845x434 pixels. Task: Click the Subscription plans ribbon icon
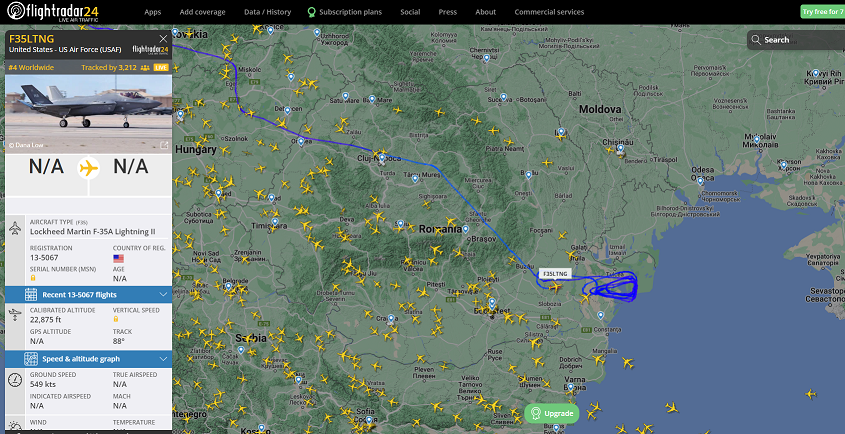[x=311, y=12]
